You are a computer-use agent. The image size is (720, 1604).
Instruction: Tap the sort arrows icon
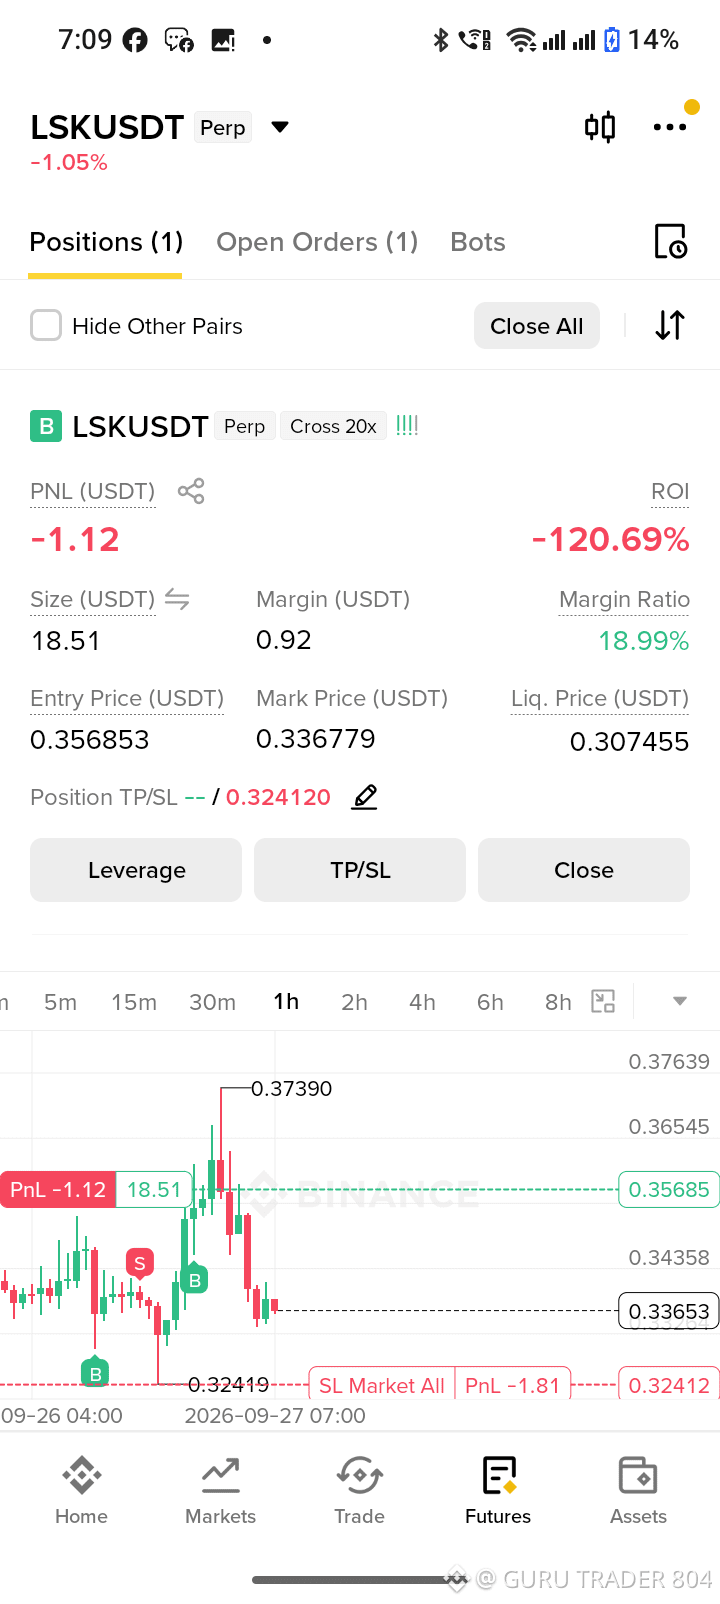click(670, 325)
